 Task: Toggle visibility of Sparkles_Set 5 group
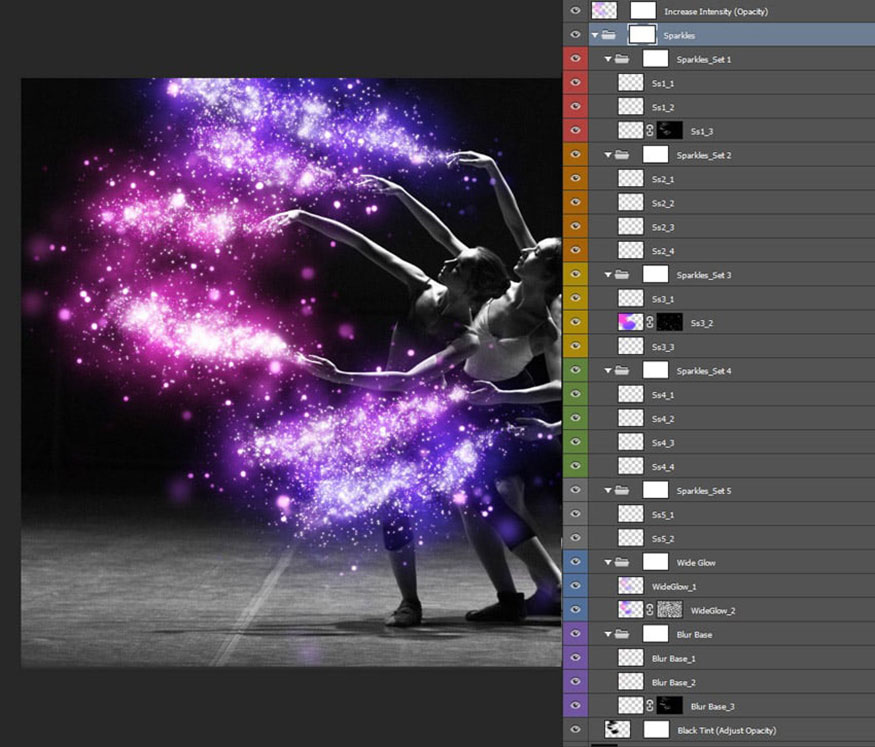(575, 490)
